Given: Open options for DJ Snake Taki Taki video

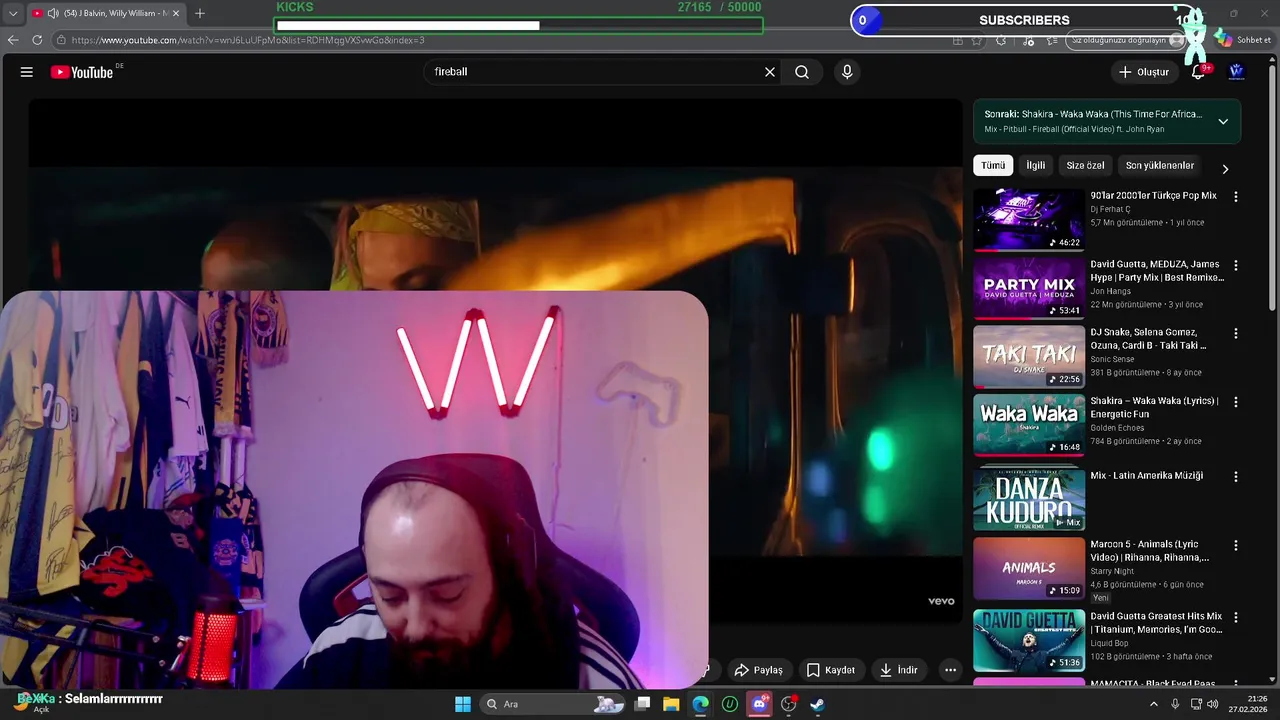Looking at the screenshot, I should coord(1235,333).
